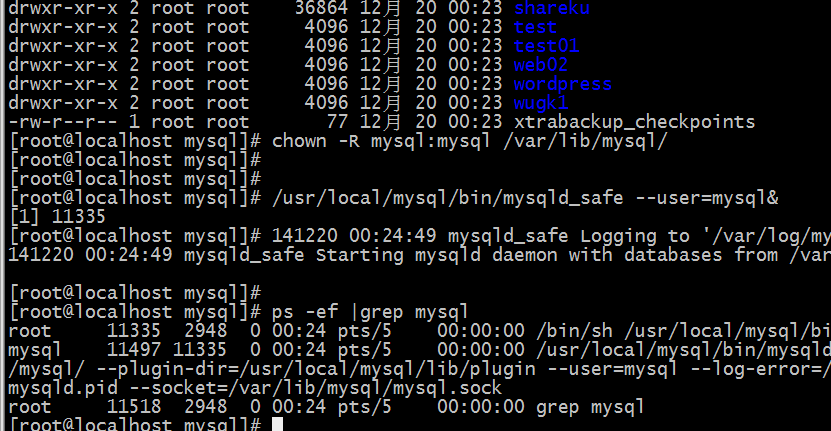Image resolution: width=831 pixels, height=431 pixels.
Task: Click the 'Starting mysqld daemon' message
Action: pos(437,255)
